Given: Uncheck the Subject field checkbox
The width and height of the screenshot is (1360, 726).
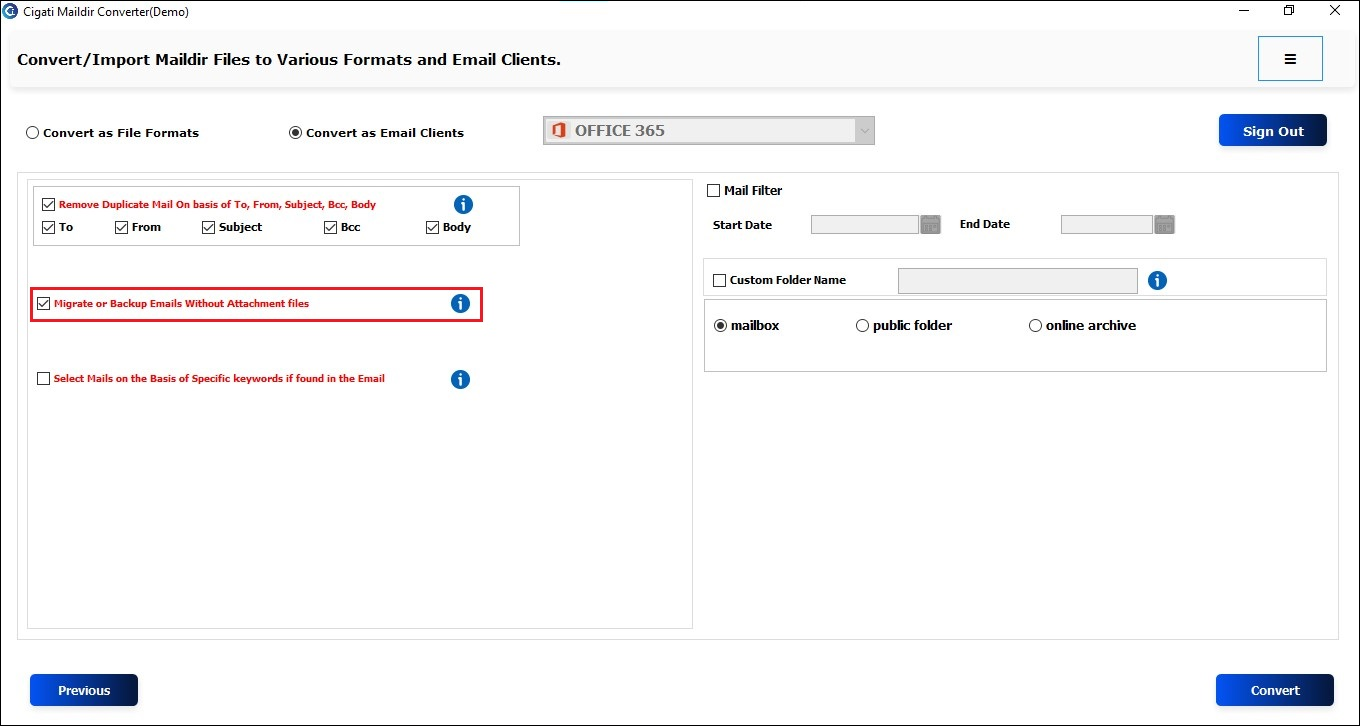Looking at the screenshot, I should point(208,227).
